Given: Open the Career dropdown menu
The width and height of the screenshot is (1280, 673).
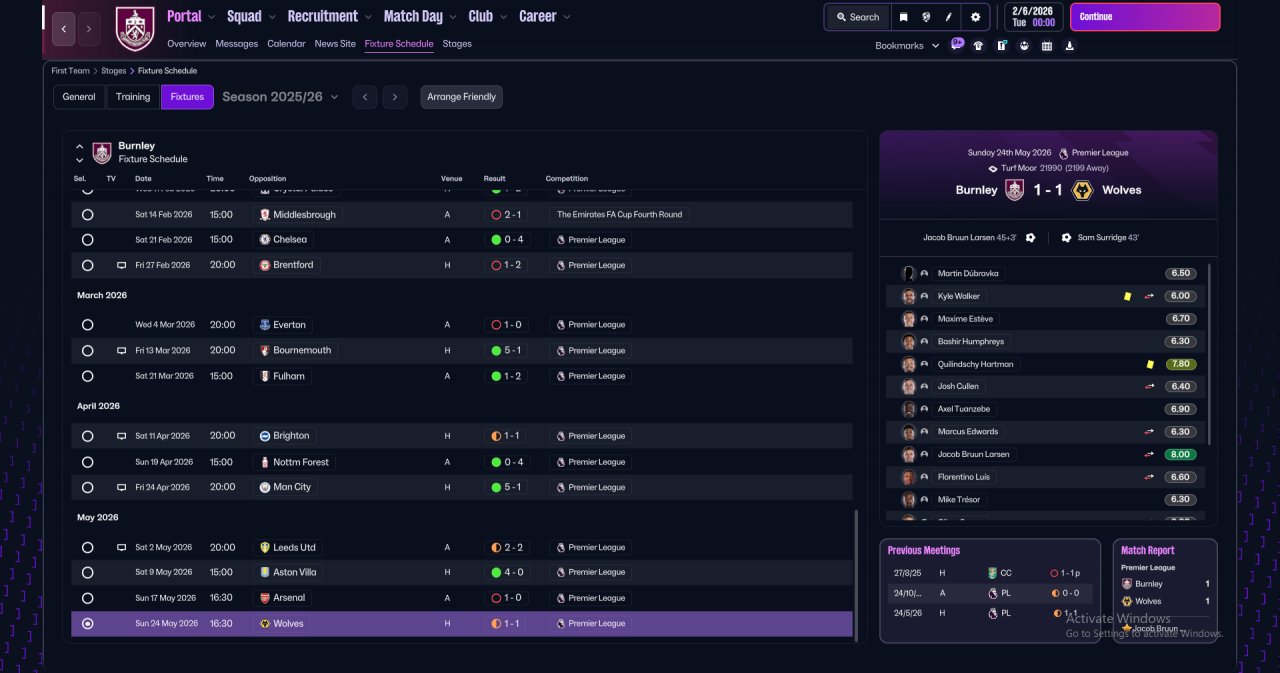Looking at the screenshot, I should [x=545, y=16].
